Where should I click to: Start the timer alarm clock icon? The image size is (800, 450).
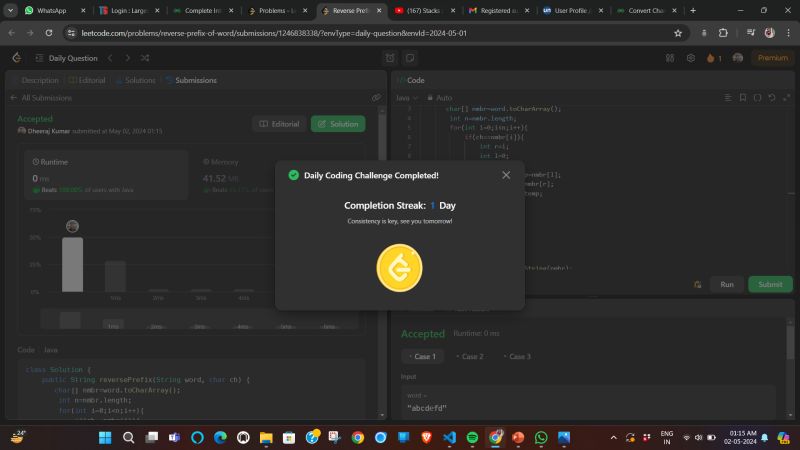click(x=390, y=58)
